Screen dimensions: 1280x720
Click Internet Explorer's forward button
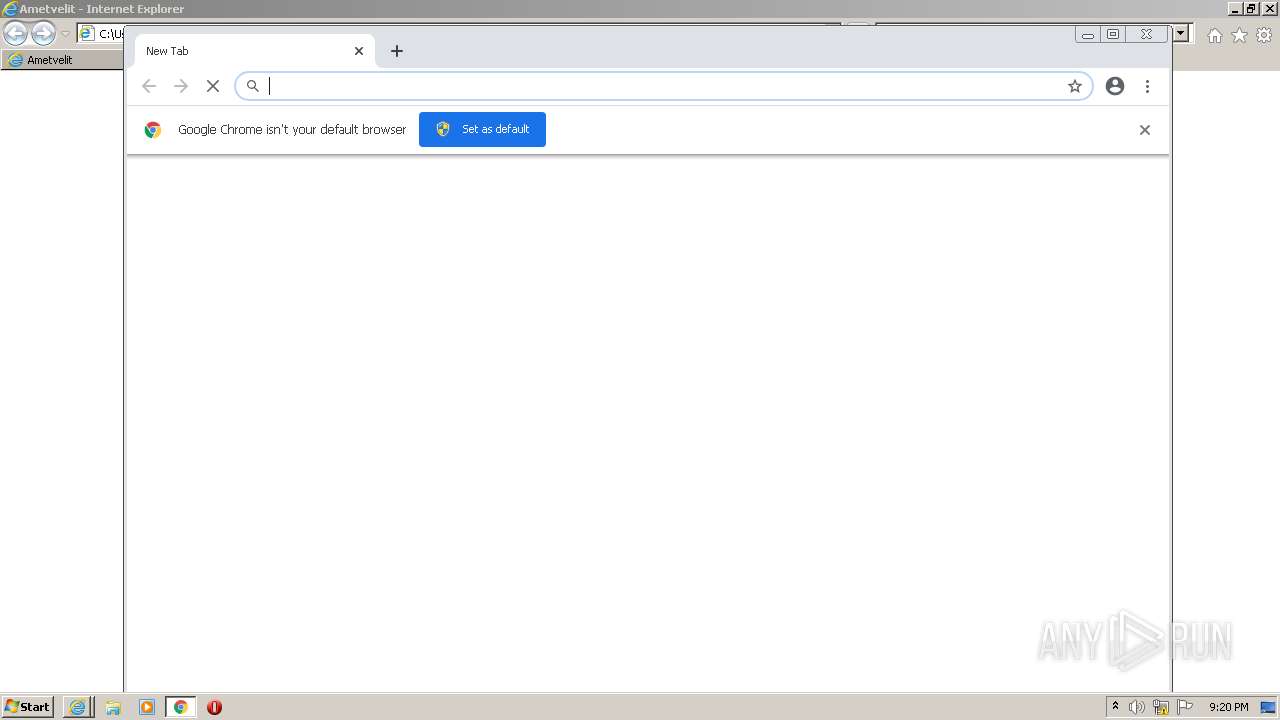pos(43,33)
